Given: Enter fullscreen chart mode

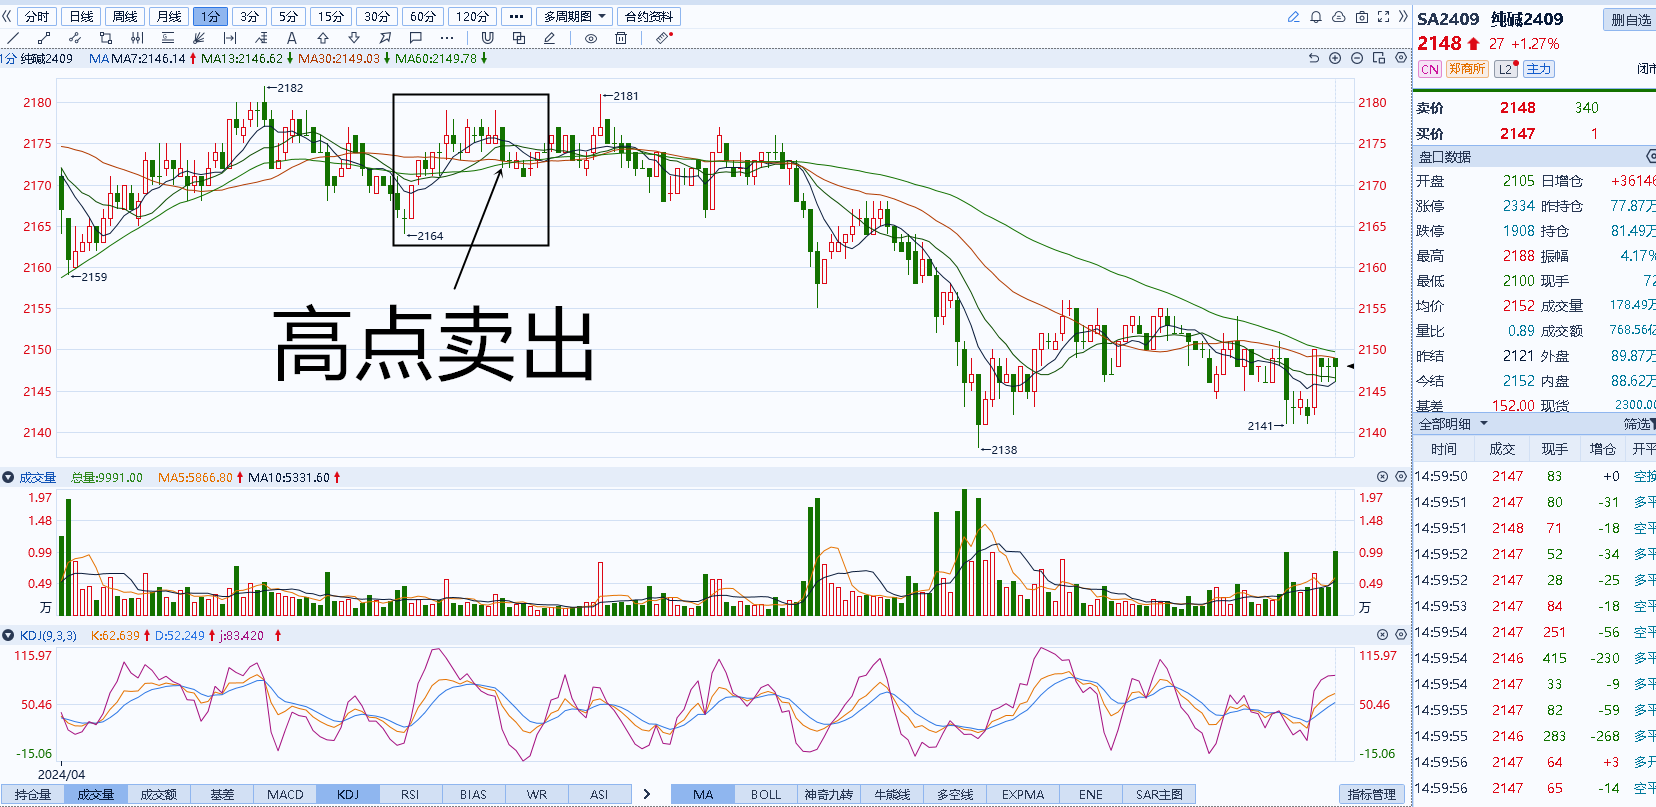Looking at the screenshot, I should pos(1384,17).
